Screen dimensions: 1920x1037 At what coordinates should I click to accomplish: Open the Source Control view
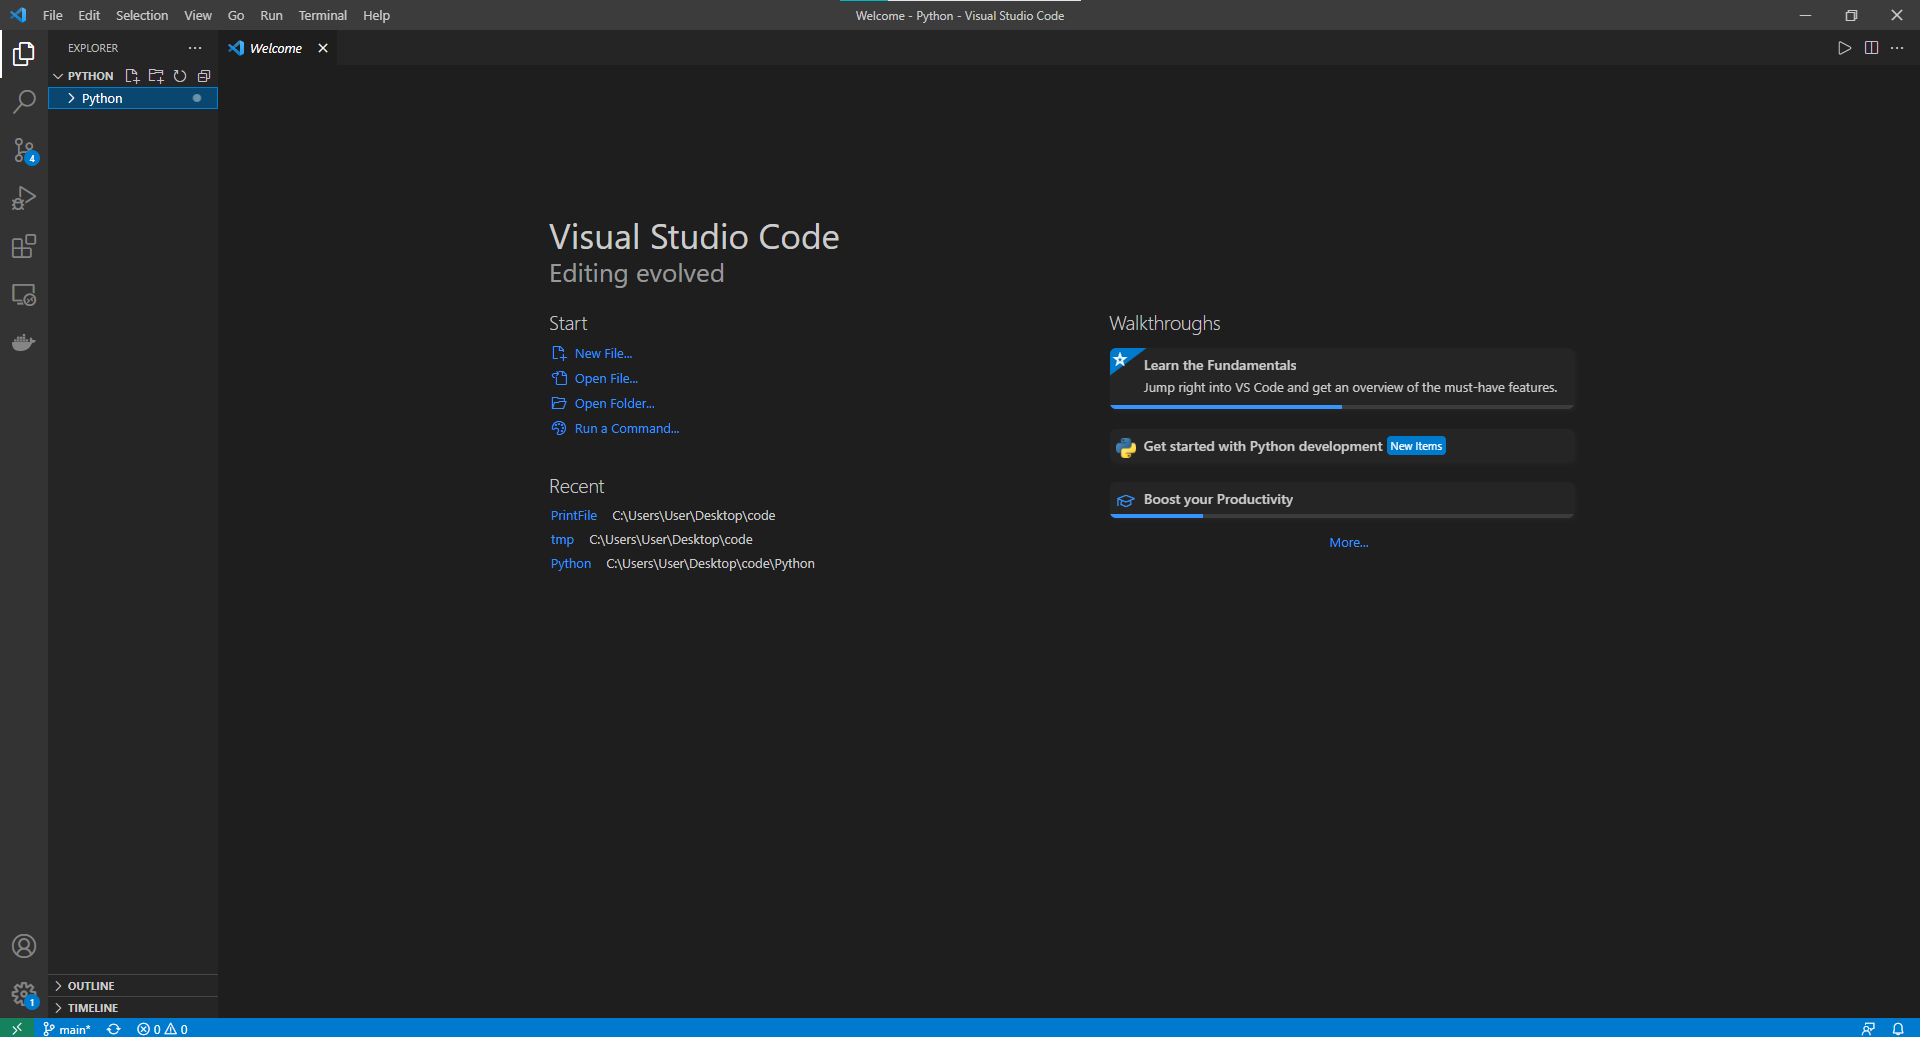(24, 150)
